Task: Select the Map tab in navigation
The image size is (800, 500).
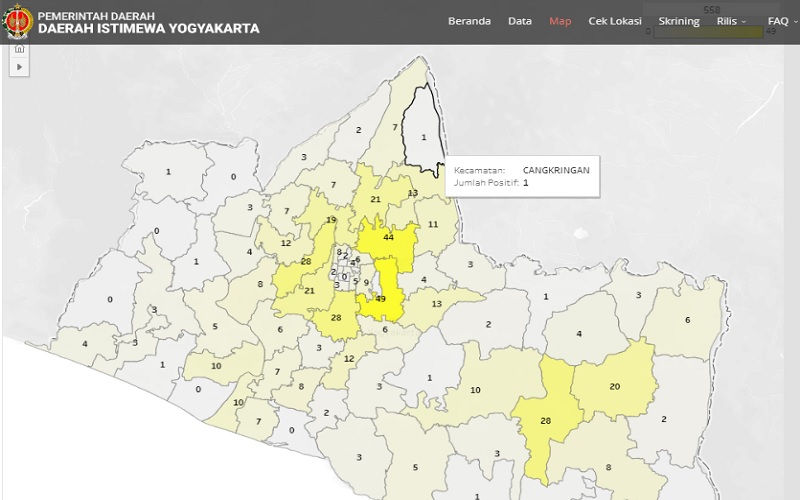Action: [560, 21]
